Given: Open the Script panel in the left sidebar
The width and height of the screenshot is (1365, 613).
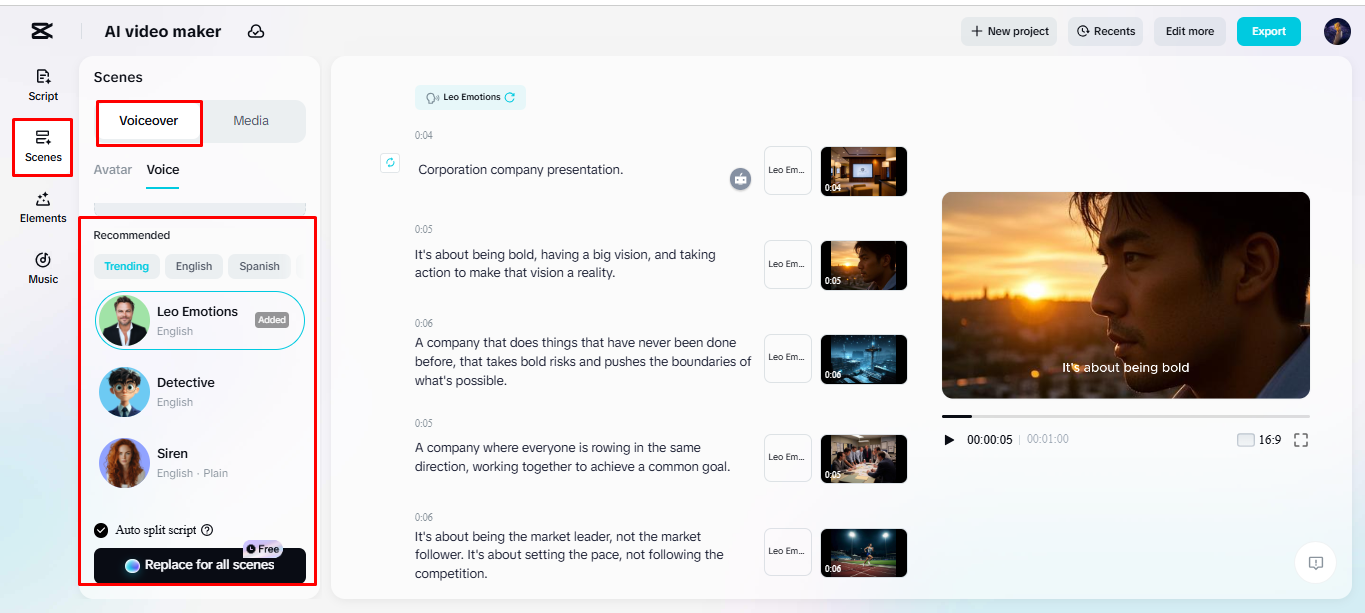Looking at the screenshot, I should point(42,84).
